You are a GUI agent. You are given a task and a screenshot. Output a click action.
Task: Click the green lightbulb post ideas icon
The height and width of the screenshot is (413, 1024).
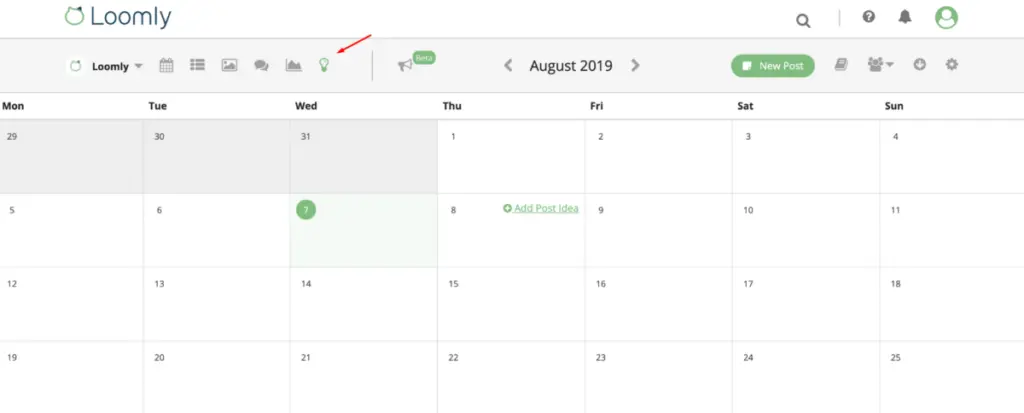pyautogui.click(x=323, y=65)
